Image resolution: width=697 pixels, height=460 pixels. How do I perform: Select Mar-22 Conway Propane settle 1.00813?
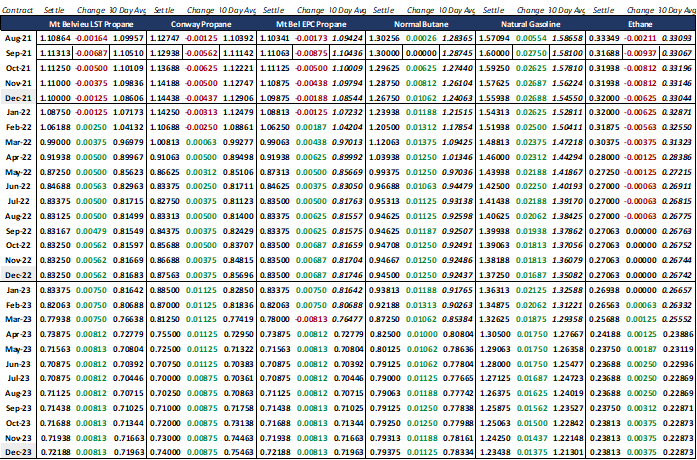coord(165,142)
